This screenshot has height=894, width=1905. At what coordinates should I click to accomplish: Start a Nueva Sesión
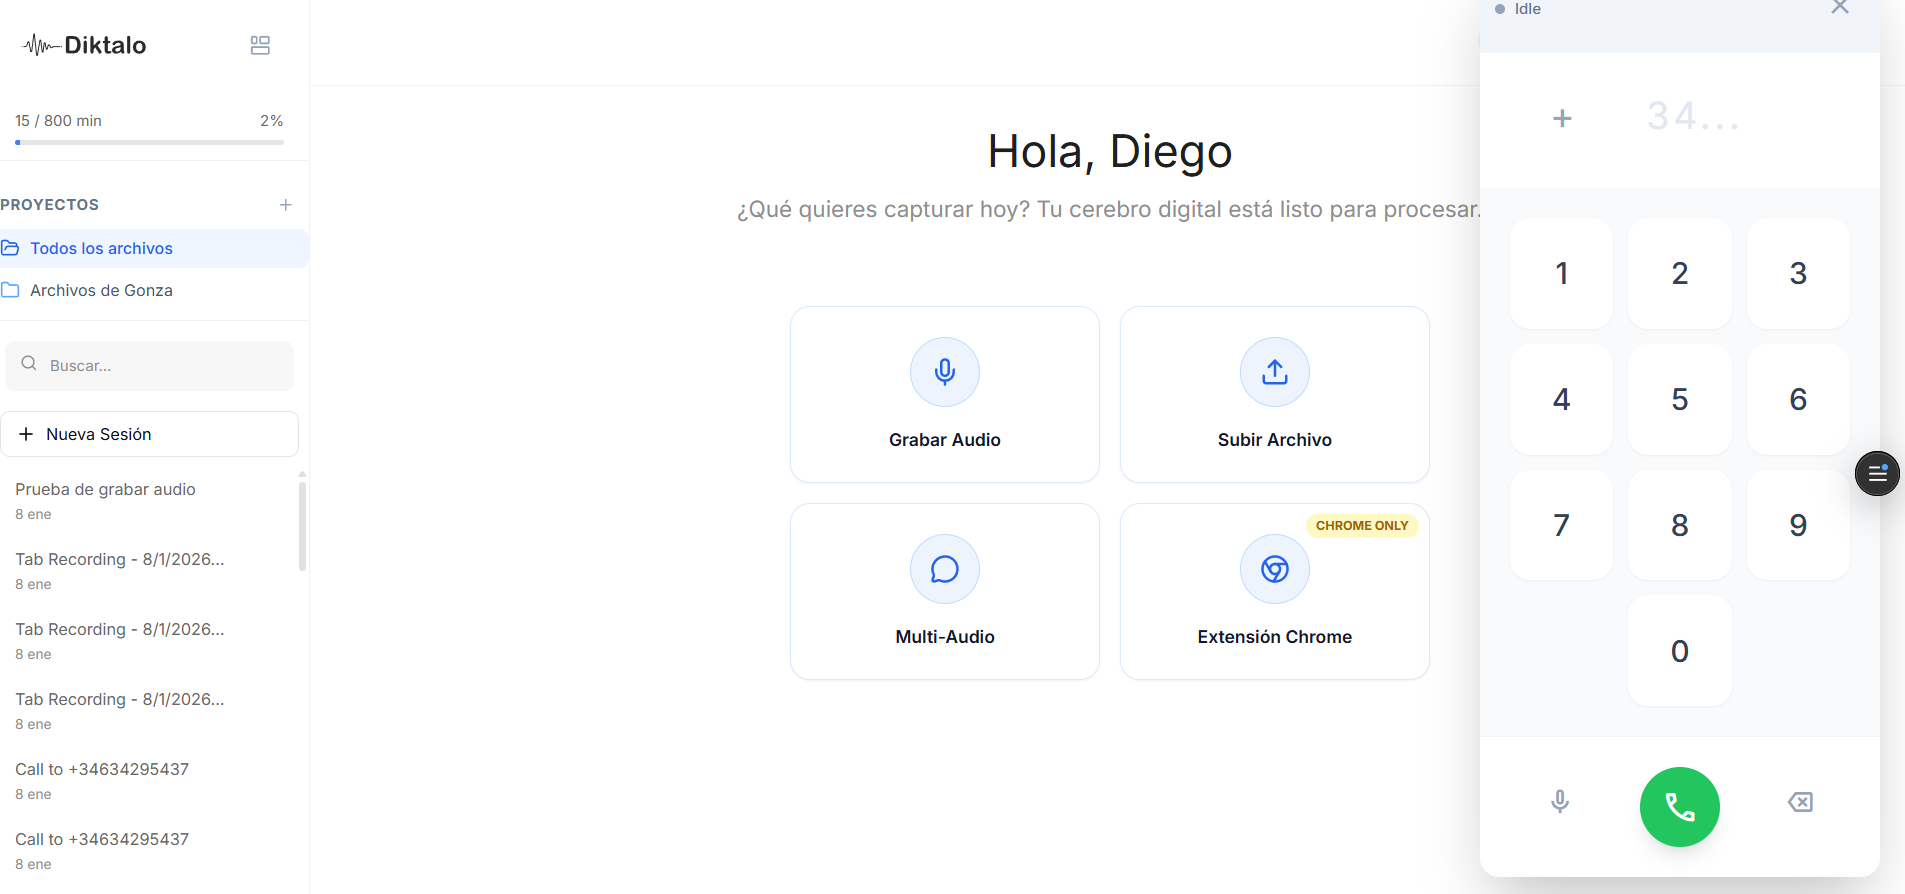150,434
